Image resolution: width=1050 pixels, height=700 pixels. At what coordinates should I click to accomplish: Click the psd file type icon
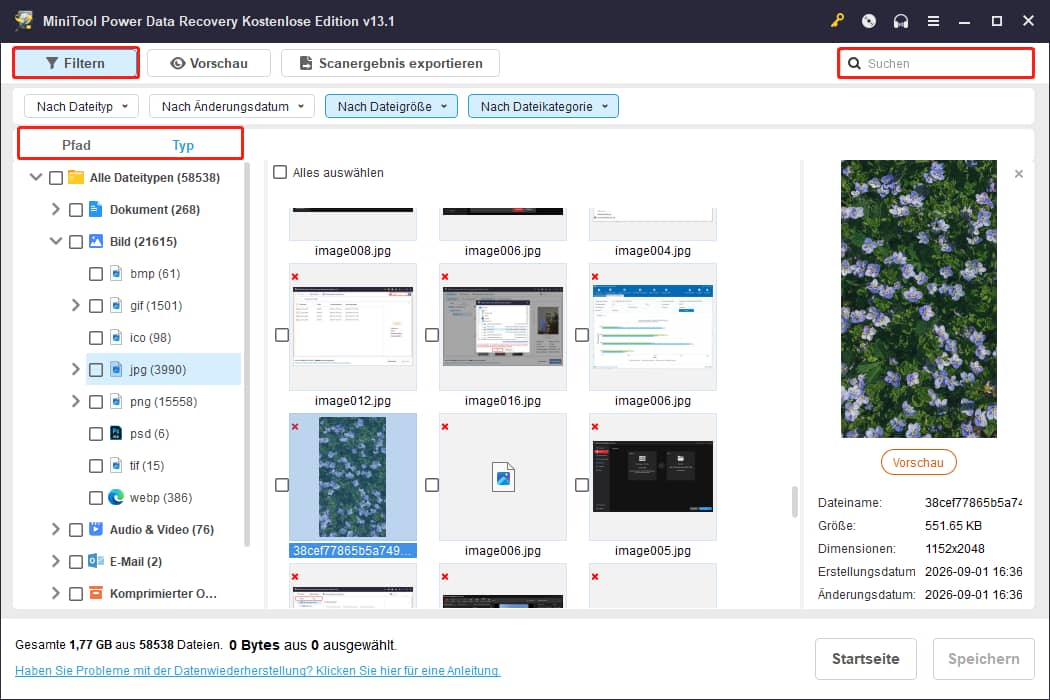click(116, 433)
